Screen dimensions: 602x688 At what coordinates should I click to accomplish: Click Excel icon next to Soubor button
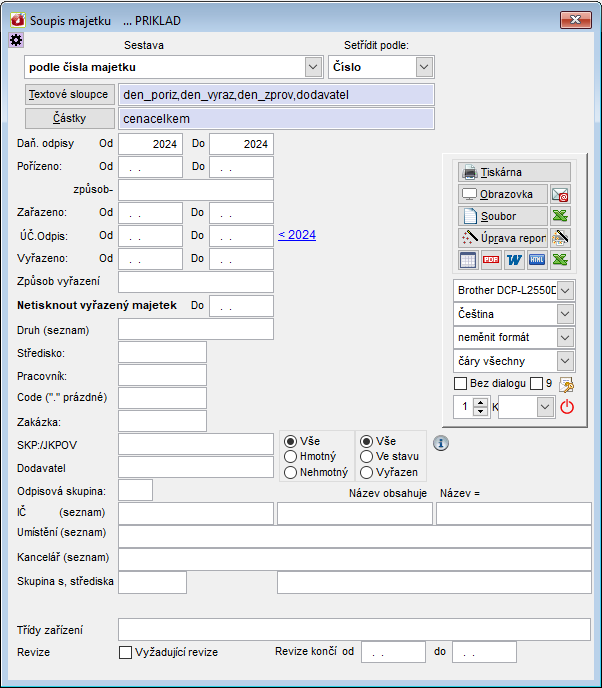(x=560, y=216)
